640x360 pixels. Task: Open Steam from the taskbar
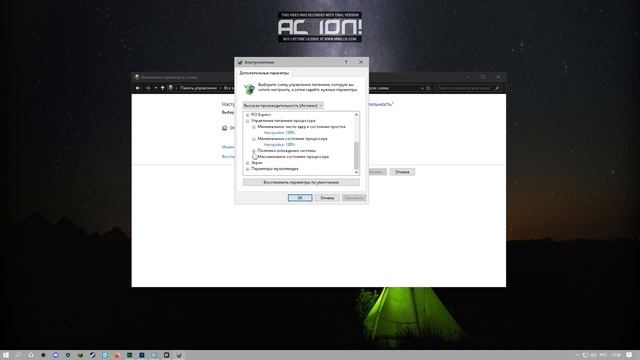(93, 355)
